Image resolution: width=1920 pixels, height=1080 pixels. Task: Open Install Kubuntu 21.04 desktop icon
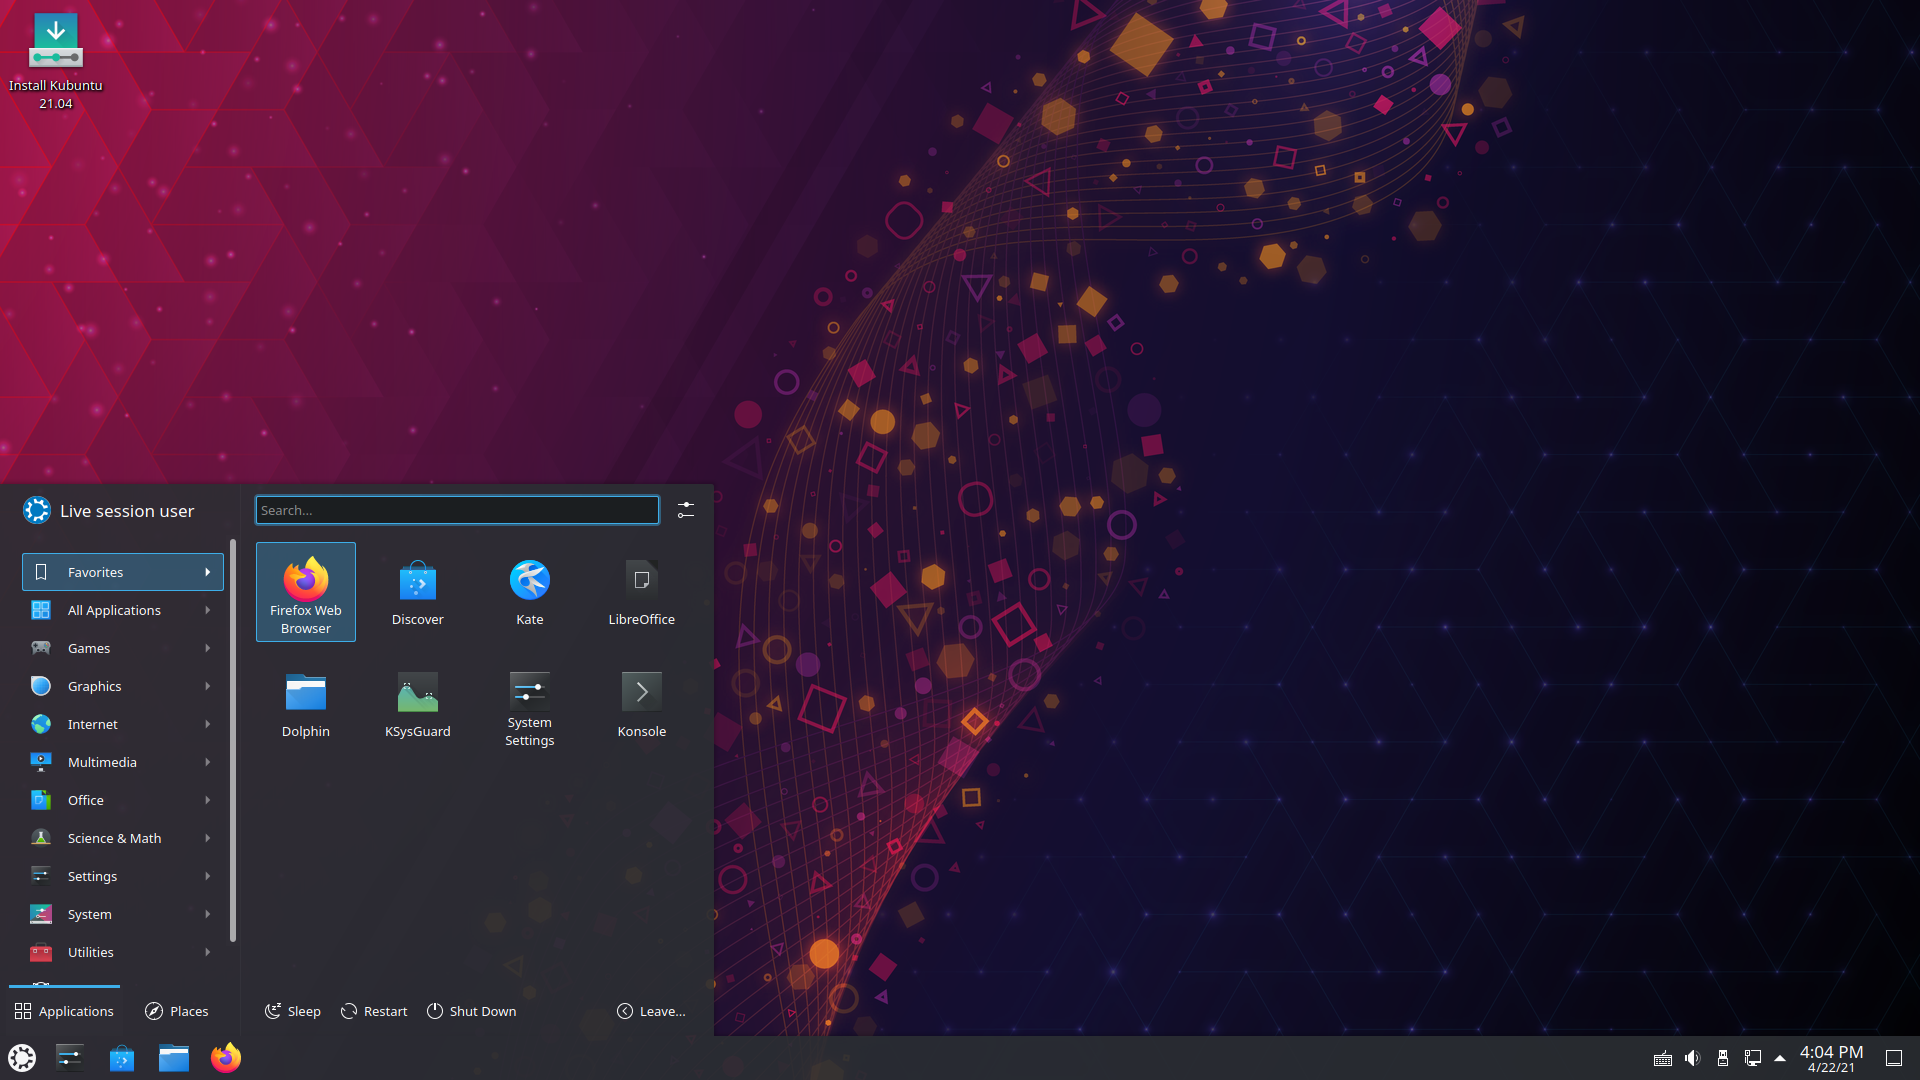[56, 60]
